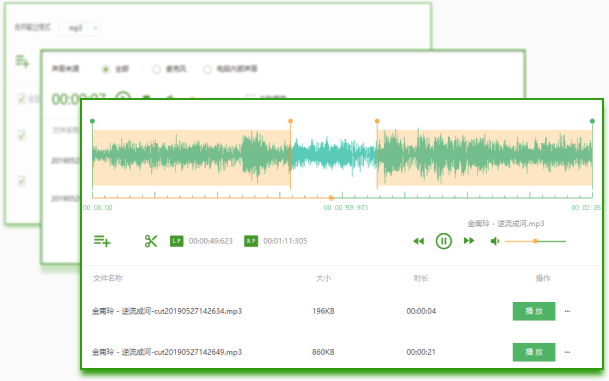Image resolution: width=609 pixels, height=381 pixels.
Task: Toggle the topmost select-all checkbox in the rearmost window
Action: 22,99
